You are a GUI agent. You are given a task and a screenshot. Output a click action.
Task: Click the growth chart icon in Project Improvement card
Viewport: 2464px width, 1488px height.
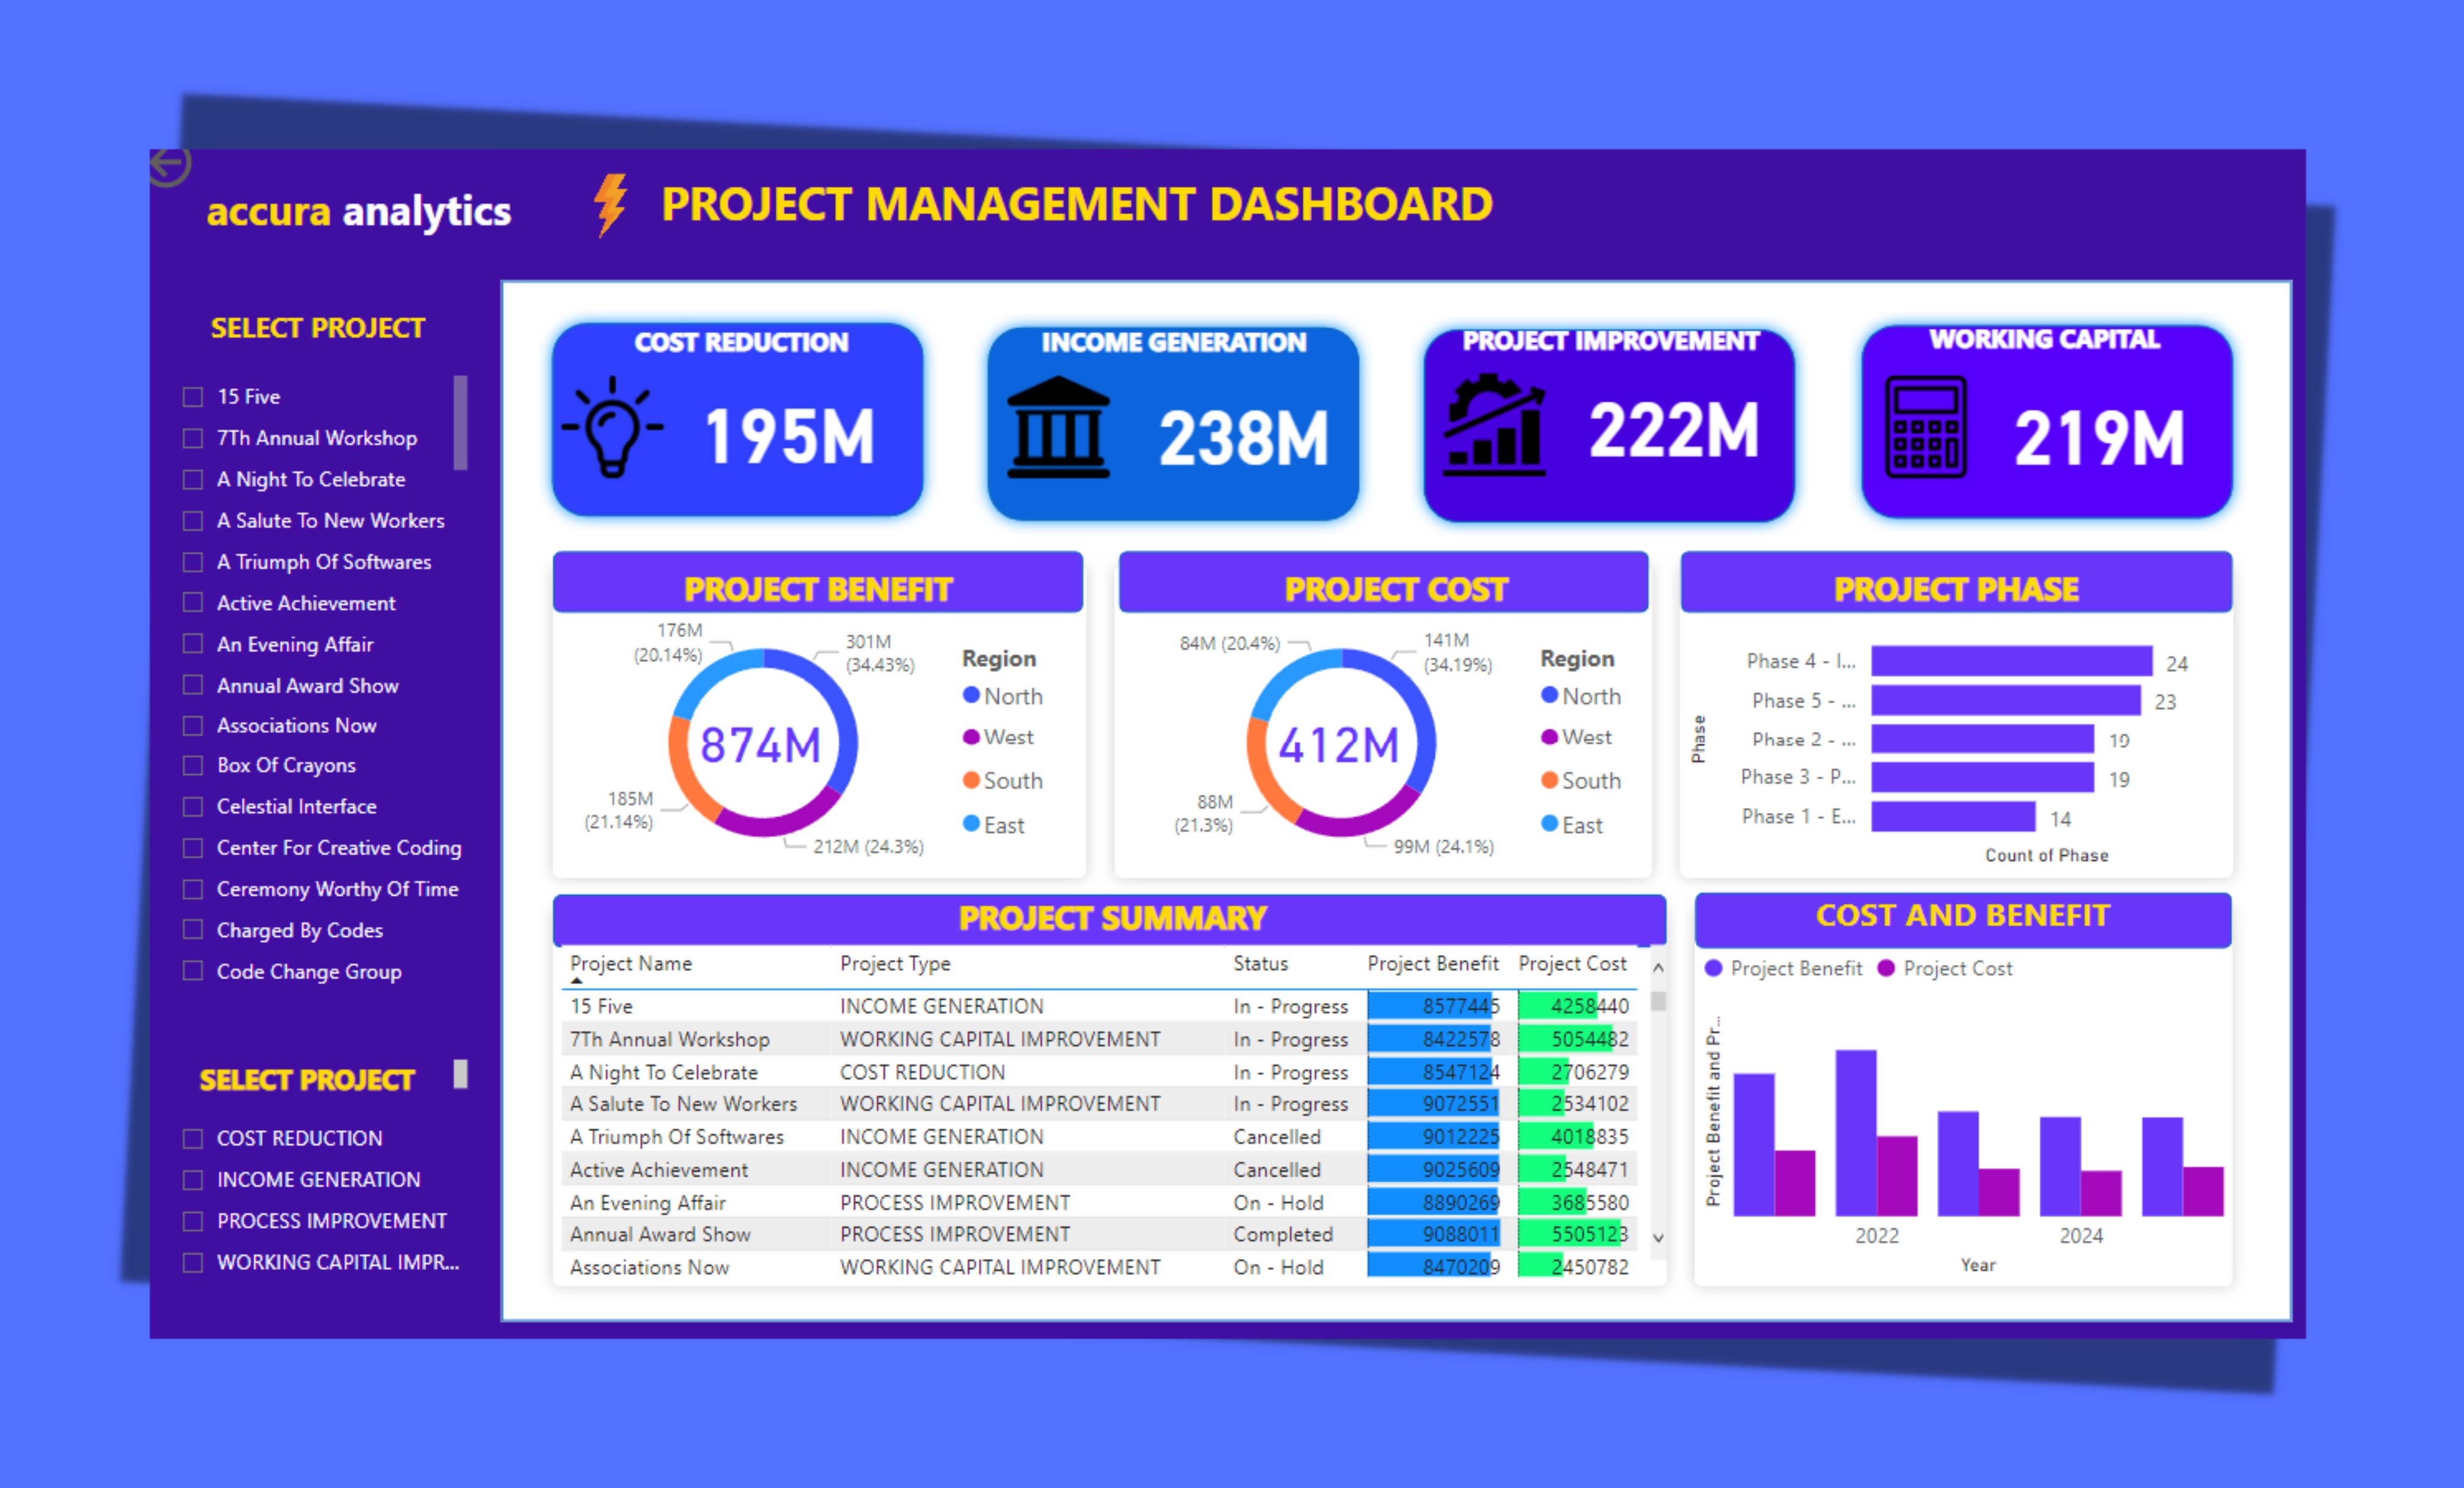(1494, 424)
